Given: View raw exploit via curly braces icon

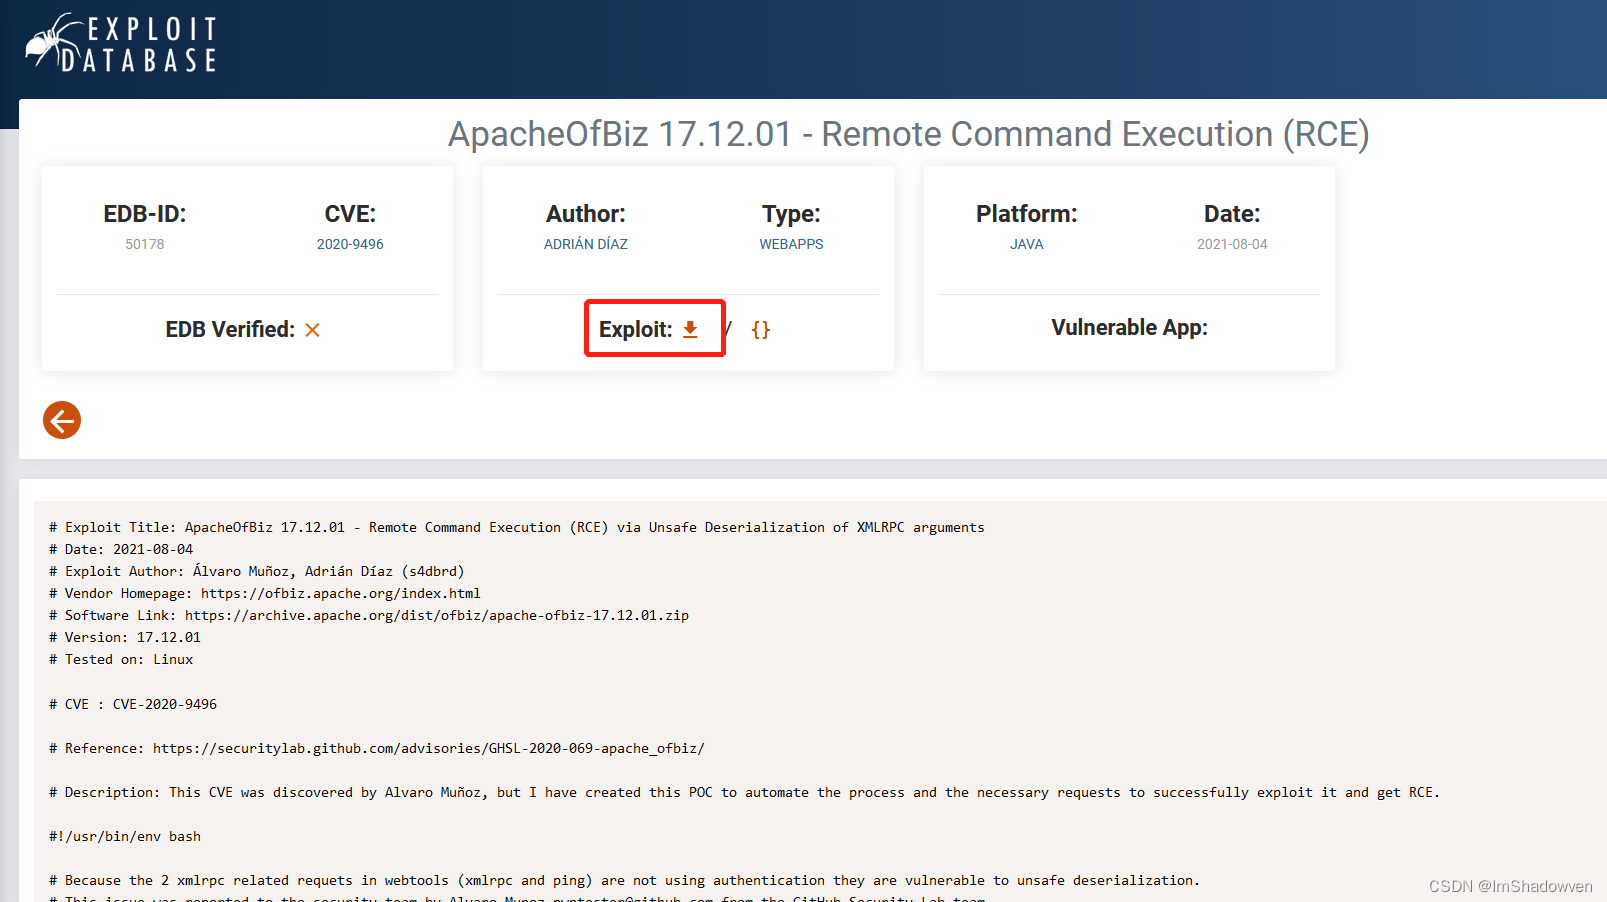Looking at the screenshot, I should (x=761, y=329).
